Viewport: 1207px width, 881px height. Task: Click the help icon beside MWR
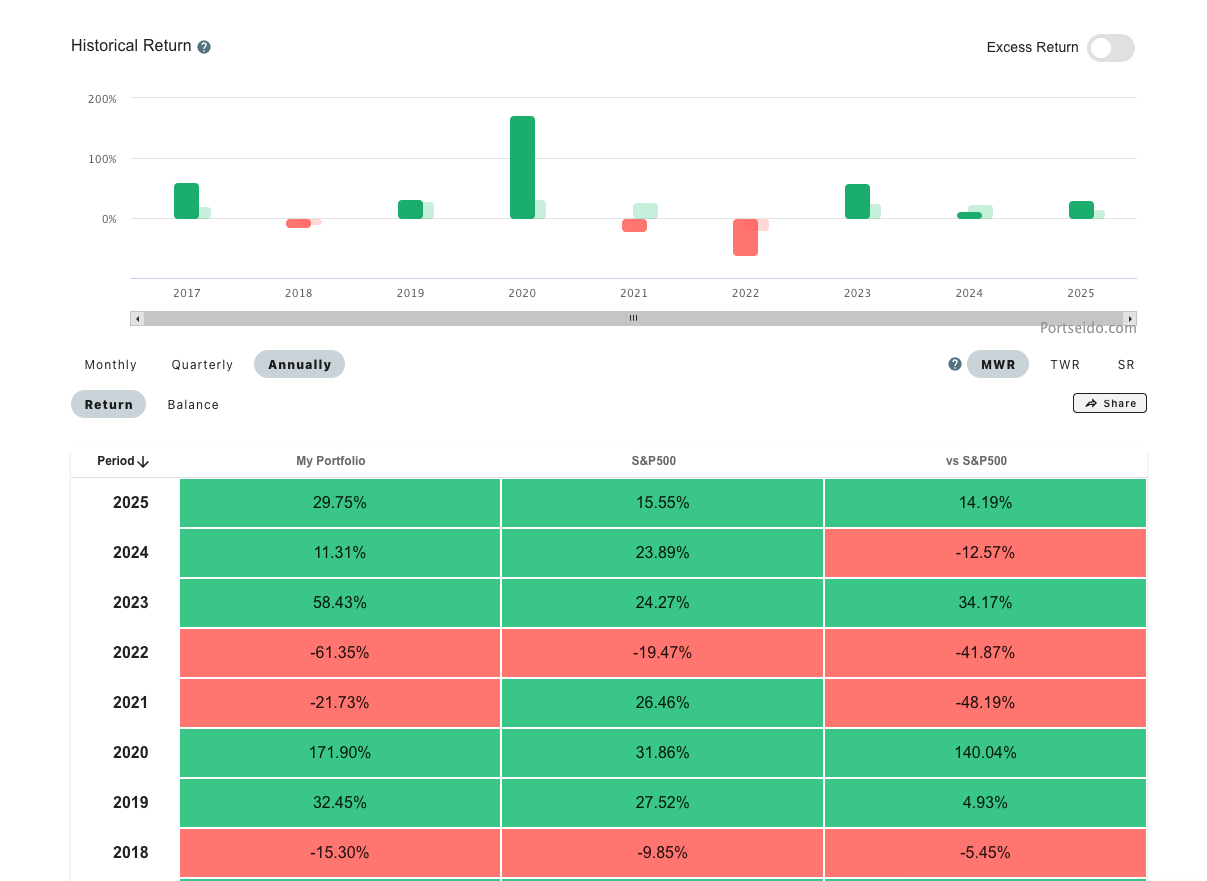pos(955,364)
